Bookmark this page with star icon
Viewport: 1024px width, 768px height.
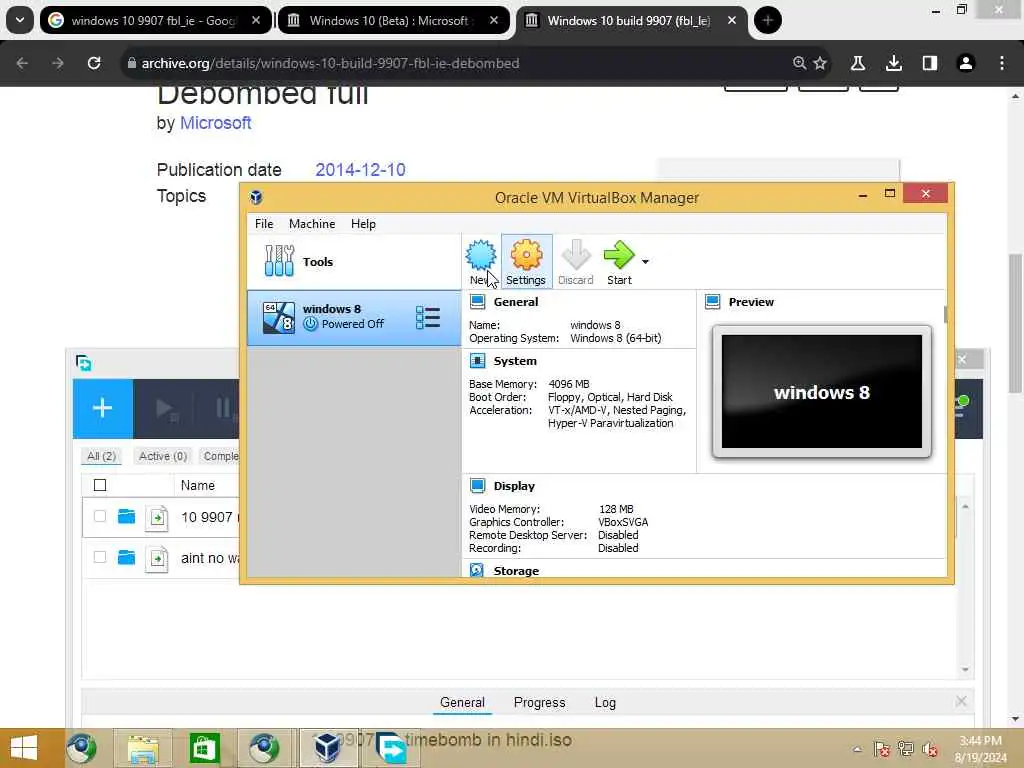[820, 63]
